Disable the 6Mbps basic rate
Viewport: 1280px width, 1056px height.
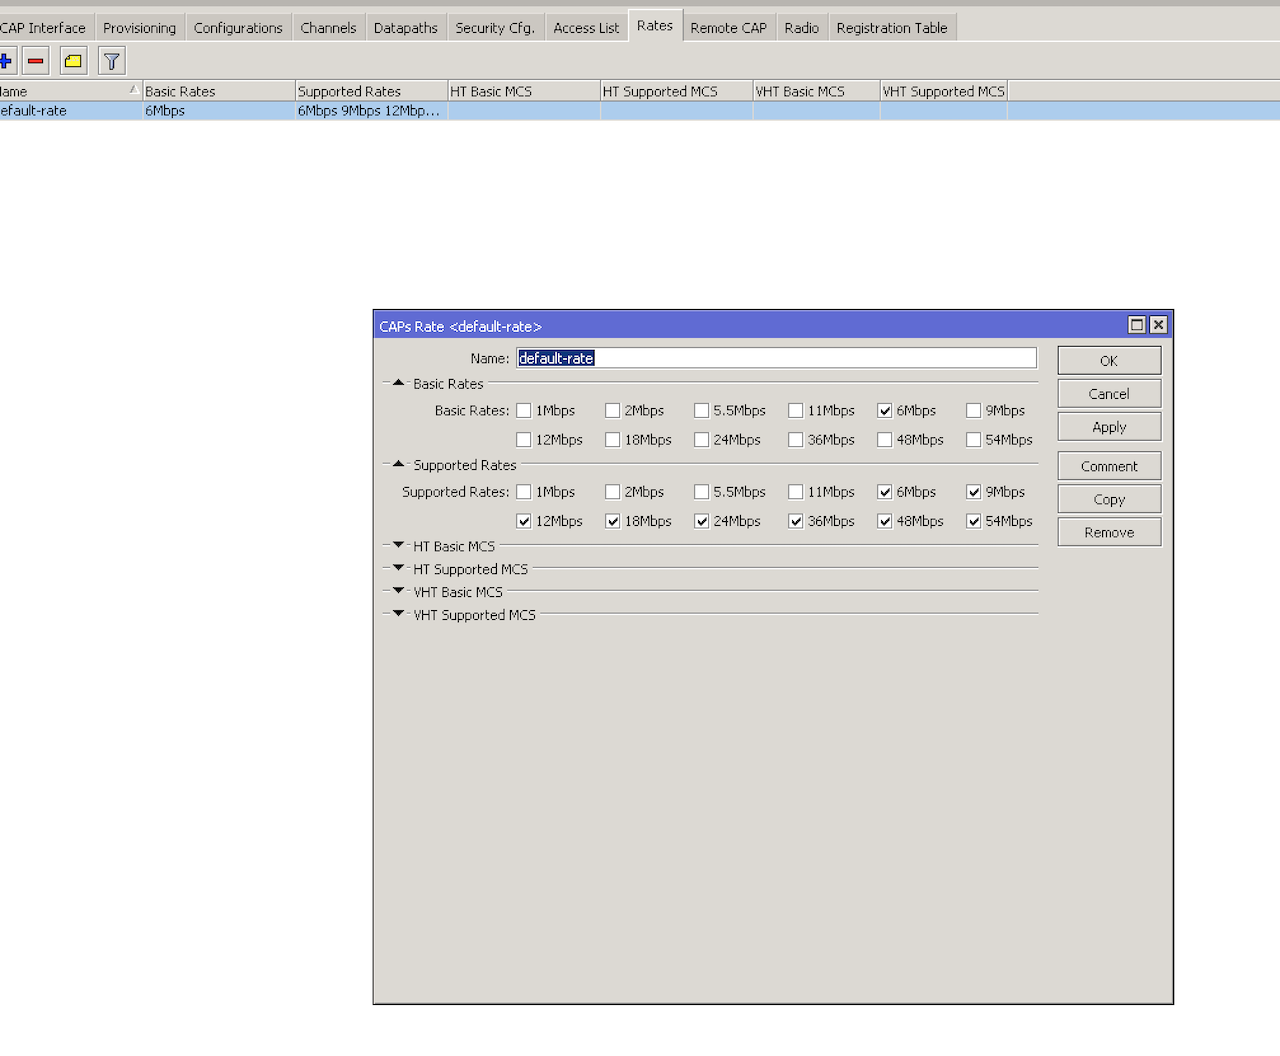click(884, 410)
